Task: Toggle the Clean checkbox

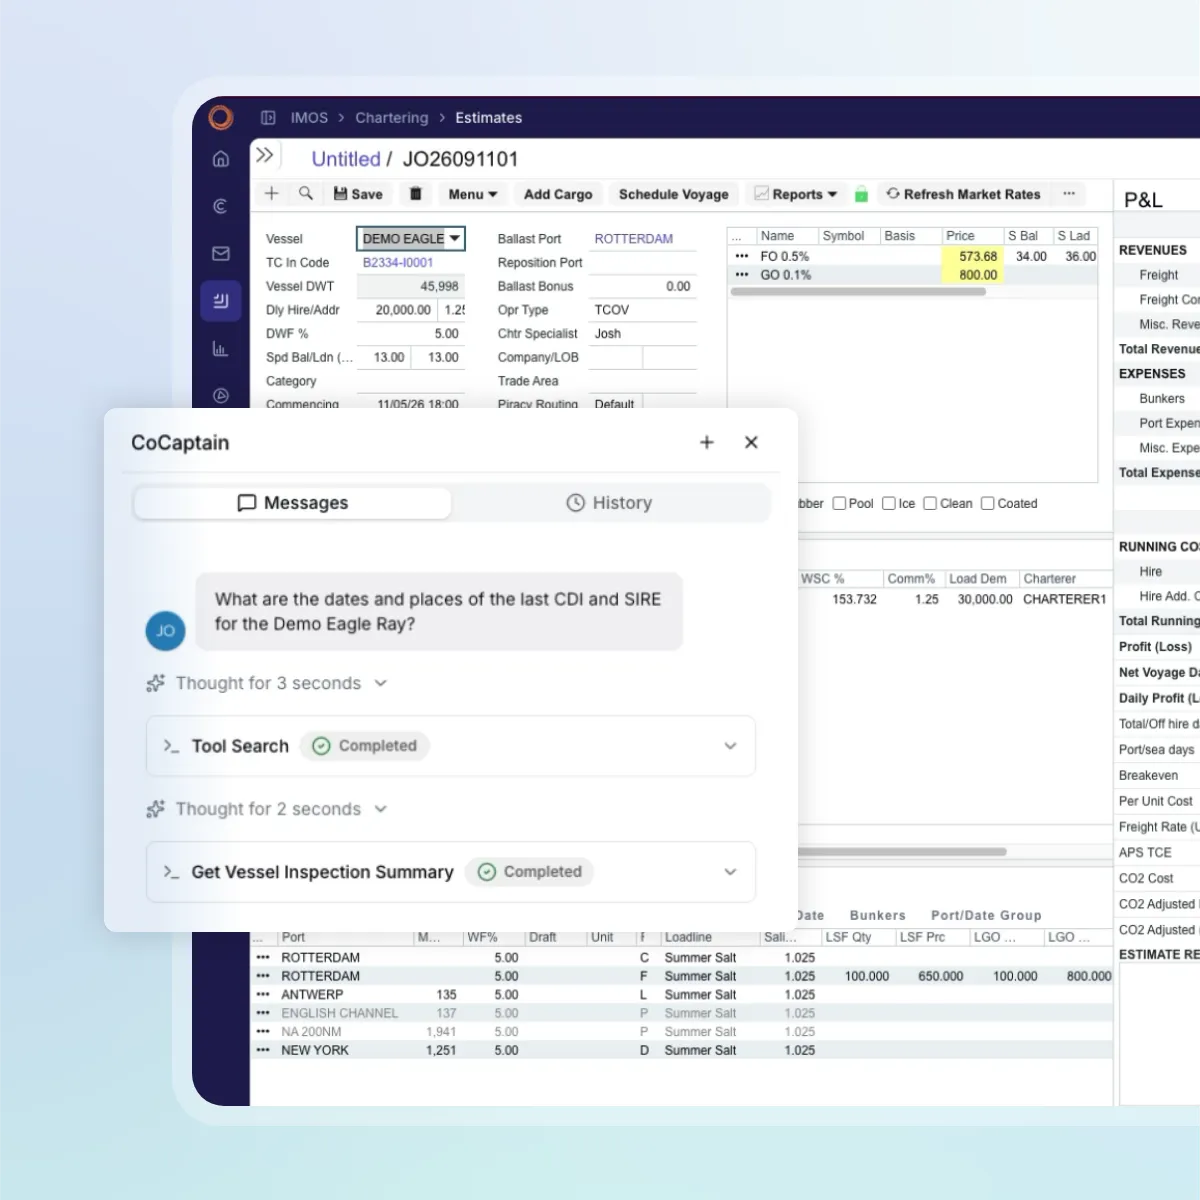Action: (x=930, y=503)
